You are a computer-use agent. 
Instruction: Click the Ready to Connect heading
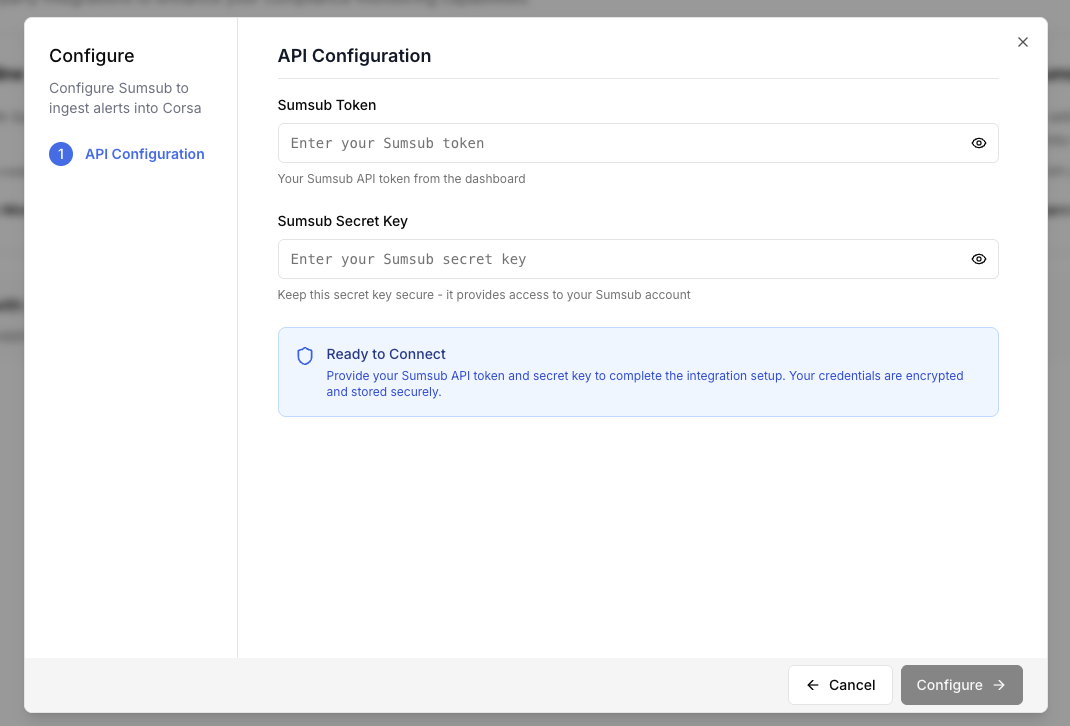pyautogui.click(x=386, y=354)
